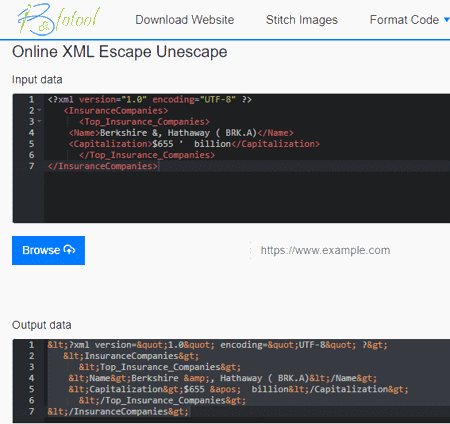Click the Browse upload button
This screenshot has height=424, width=450.
(x=48, y=250)
